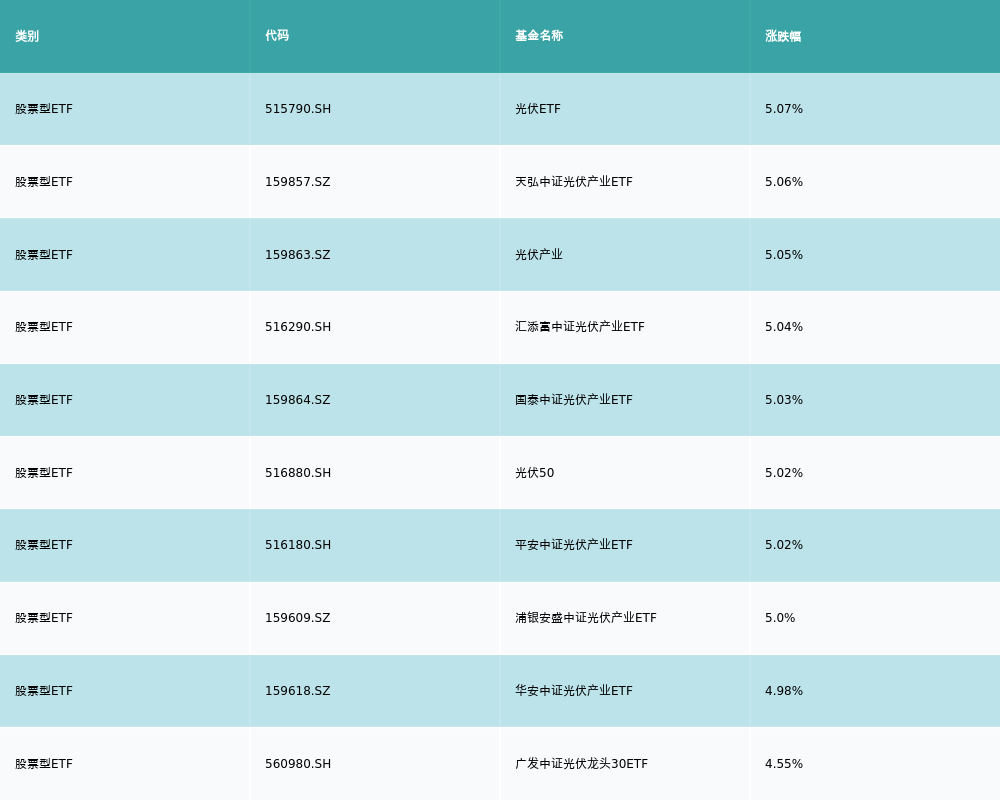Click 股票型ETF in the 159618.SZ row

click(44, 691)
